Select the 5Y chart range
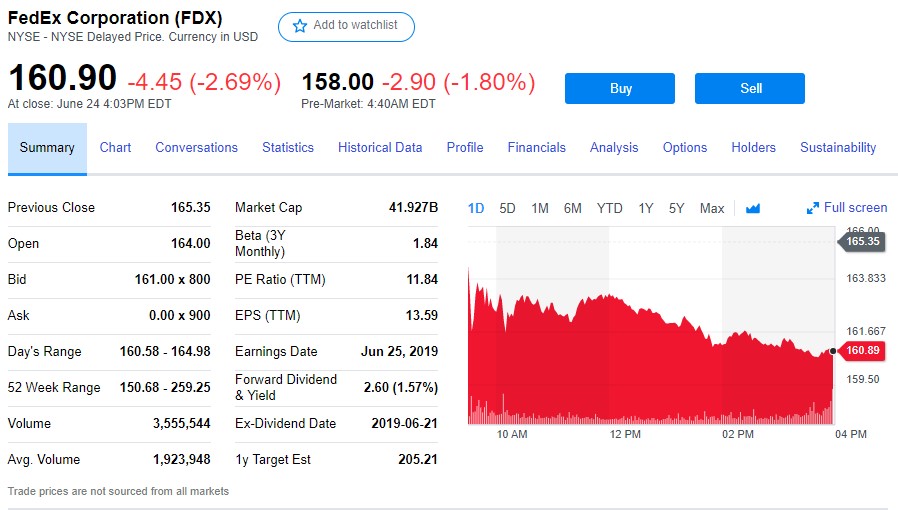The width and height of the screenshot is (898, 510). click(x=676, y=208)
